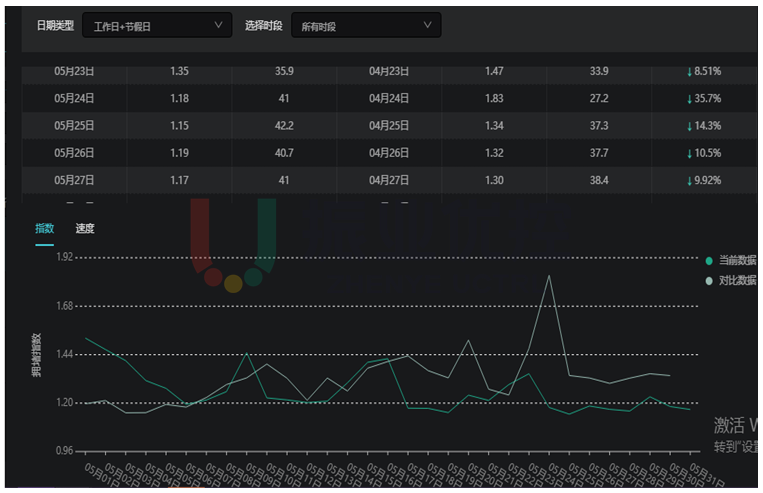Screen dimensions: 763x493
Task: Click the green dot beside 当前数据
Action: (x=709, y=260)
